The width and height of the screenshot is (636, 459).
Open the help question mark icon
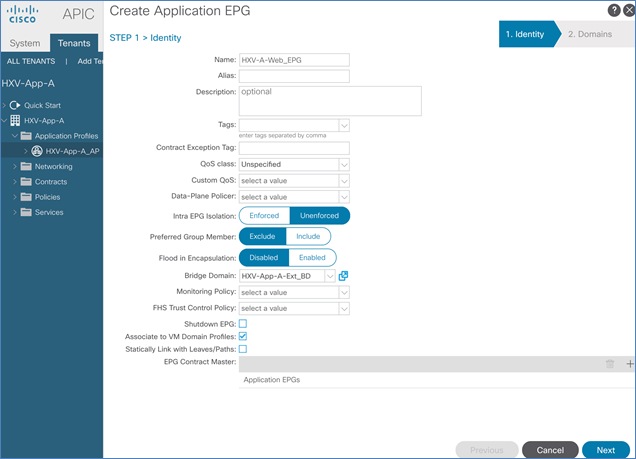[x=614, y=10]
